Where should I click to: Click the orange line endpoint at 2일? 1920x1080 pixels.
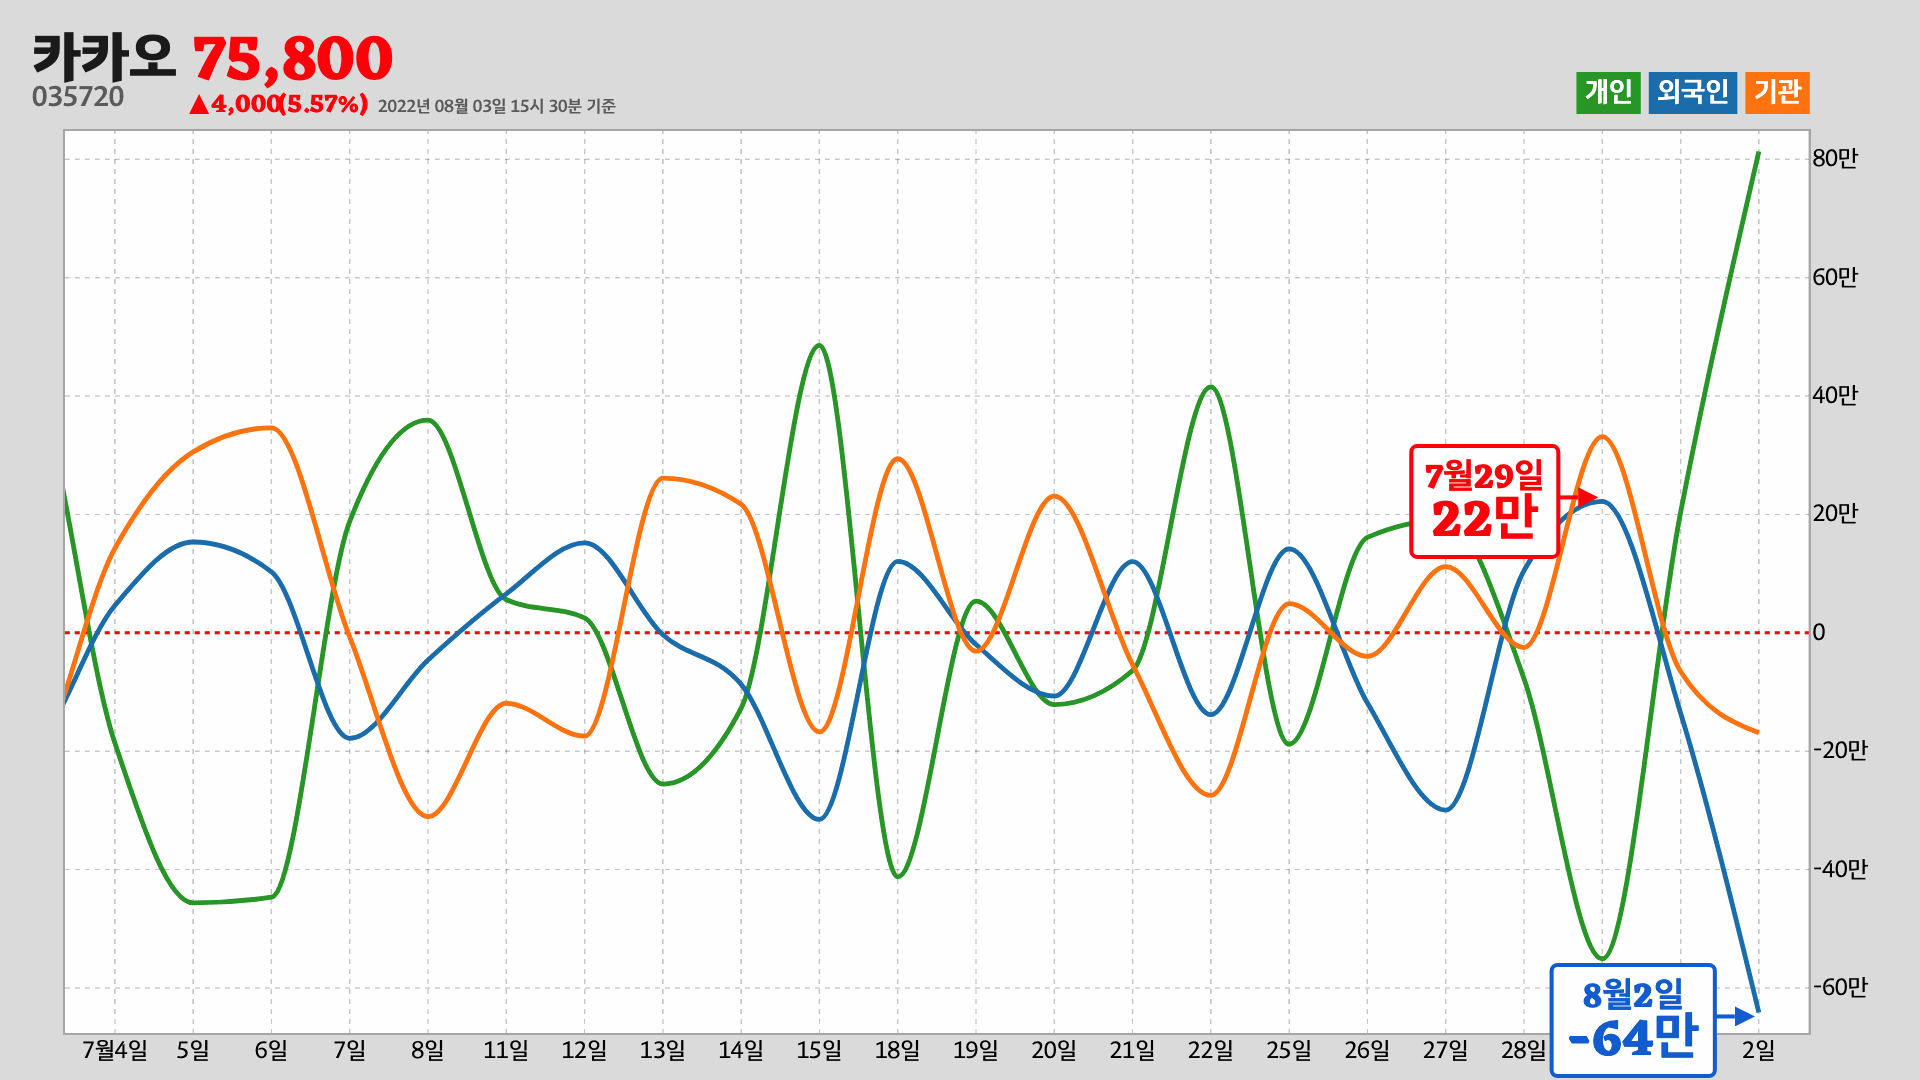pyautogui.click(x=1757, y=732)
